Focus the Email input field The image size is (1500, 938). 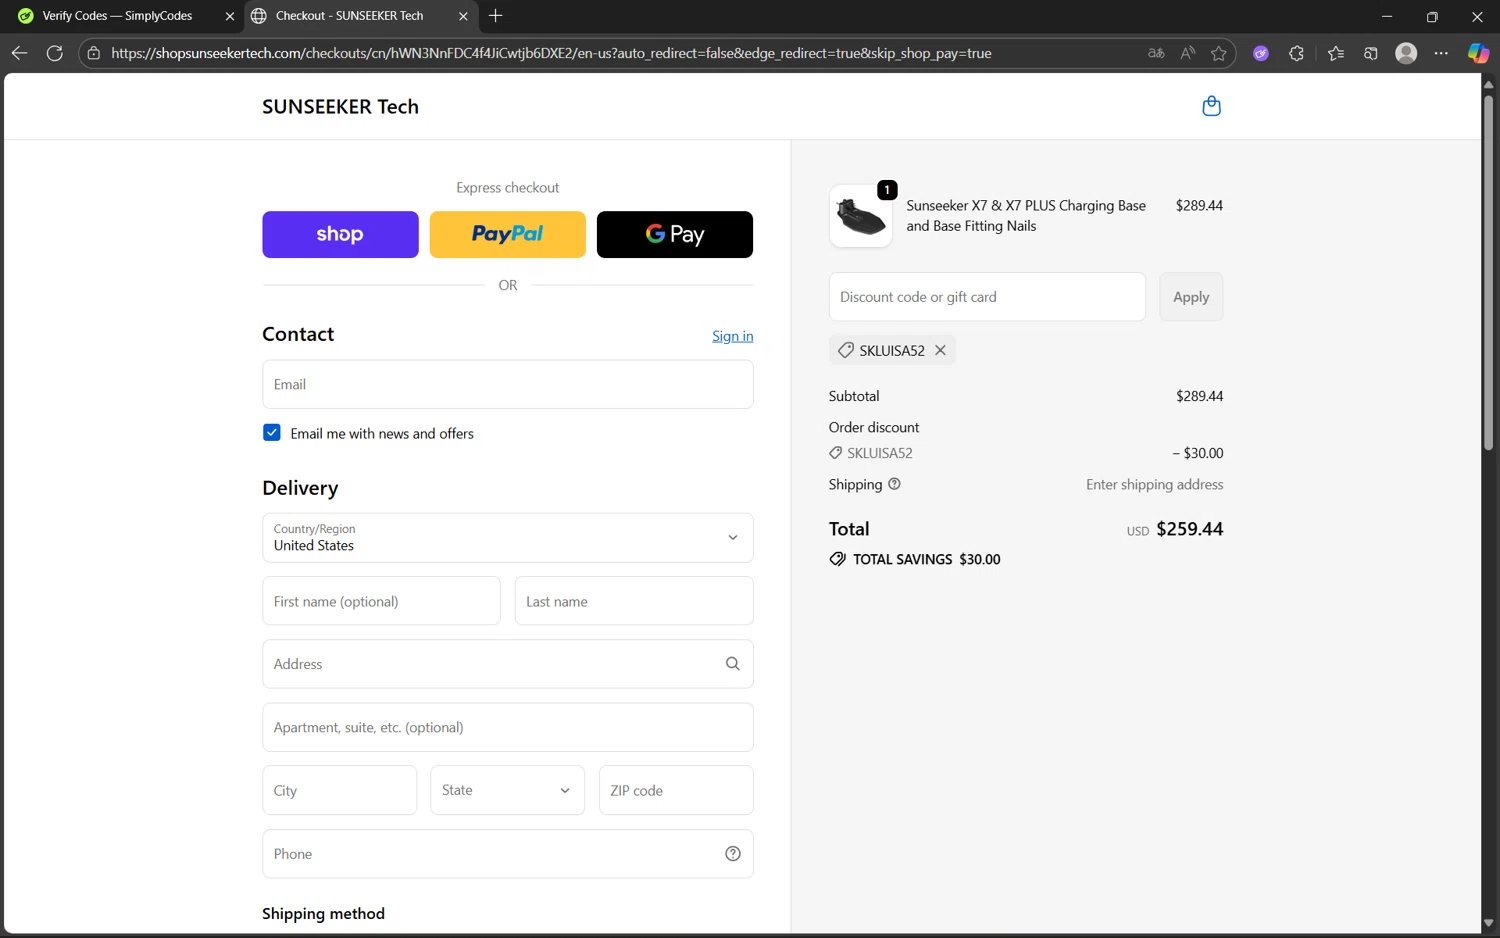pyautogui.click(x=508, y=384)
